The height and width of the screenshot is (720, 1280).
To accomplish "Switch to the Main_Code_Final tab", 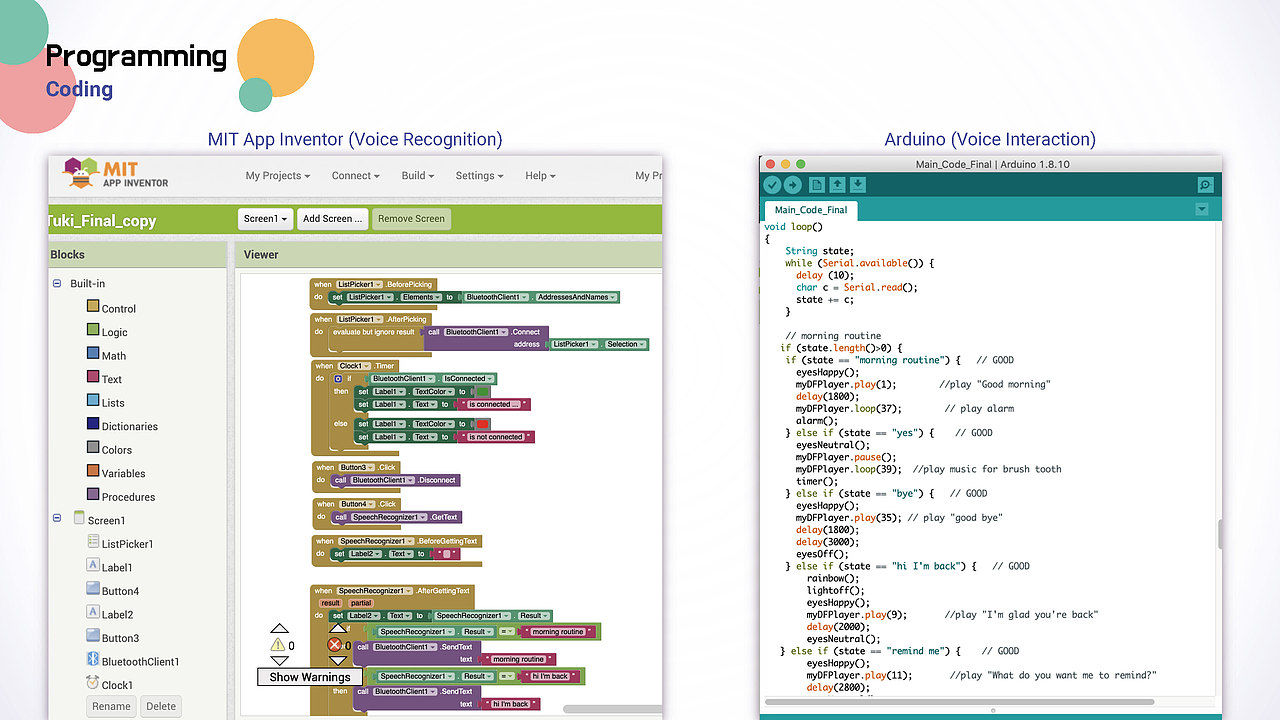I will [811, 210].
